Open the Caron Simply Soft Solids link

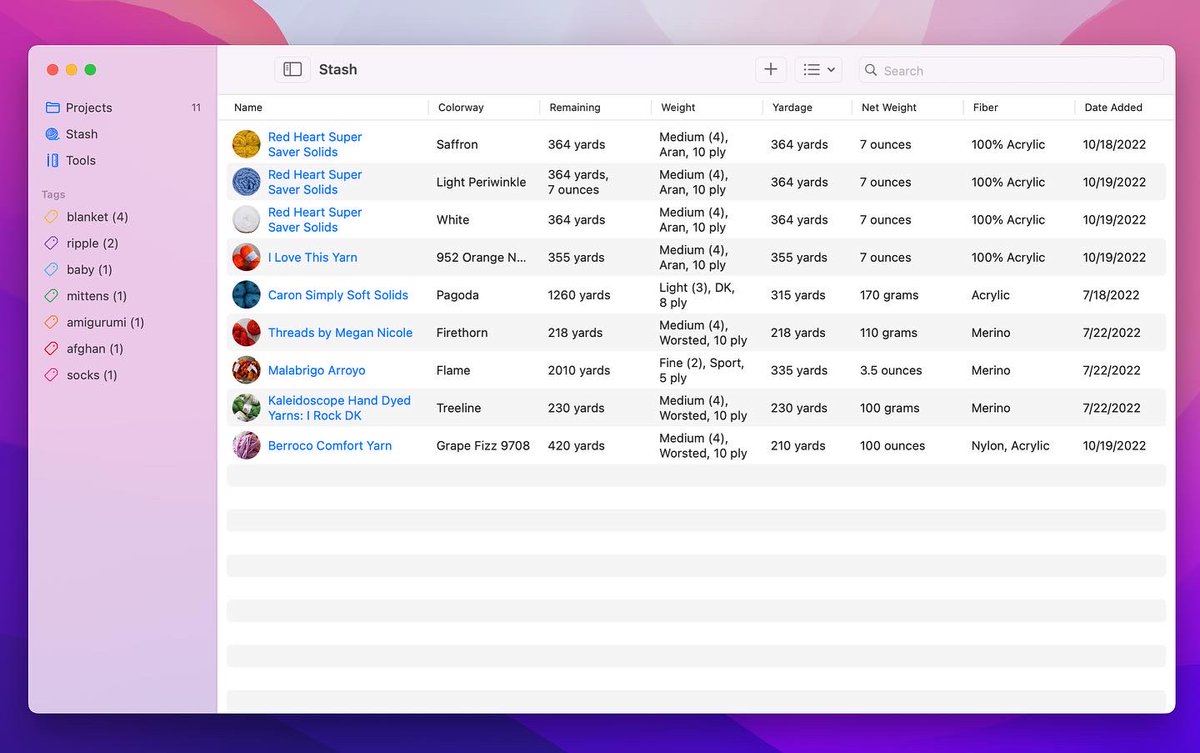338,295
